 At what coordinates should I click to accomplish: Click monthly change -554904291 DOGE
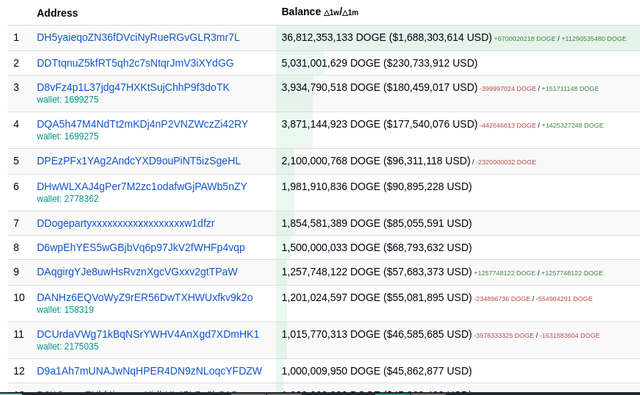564,299
